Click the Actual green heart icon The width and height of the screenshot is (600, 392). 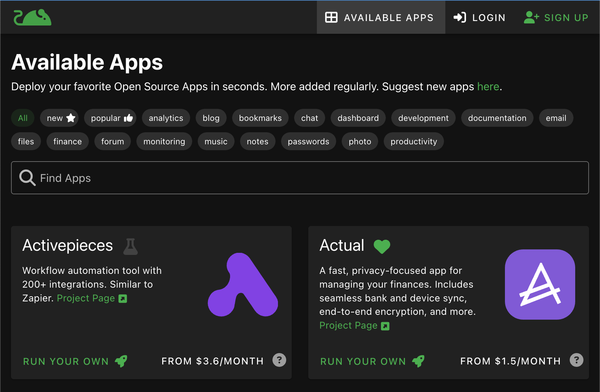click(x=382, y=246)
